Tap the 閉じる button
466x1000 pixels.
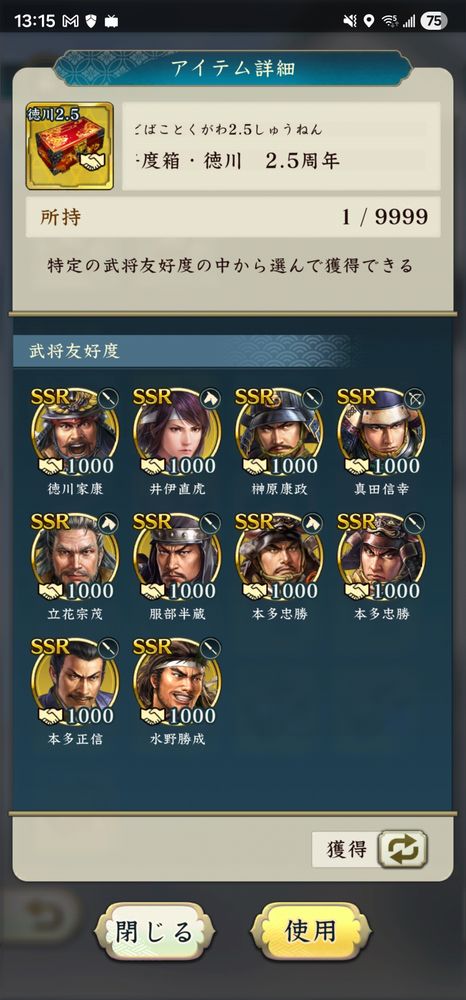[x=154, y=932]
